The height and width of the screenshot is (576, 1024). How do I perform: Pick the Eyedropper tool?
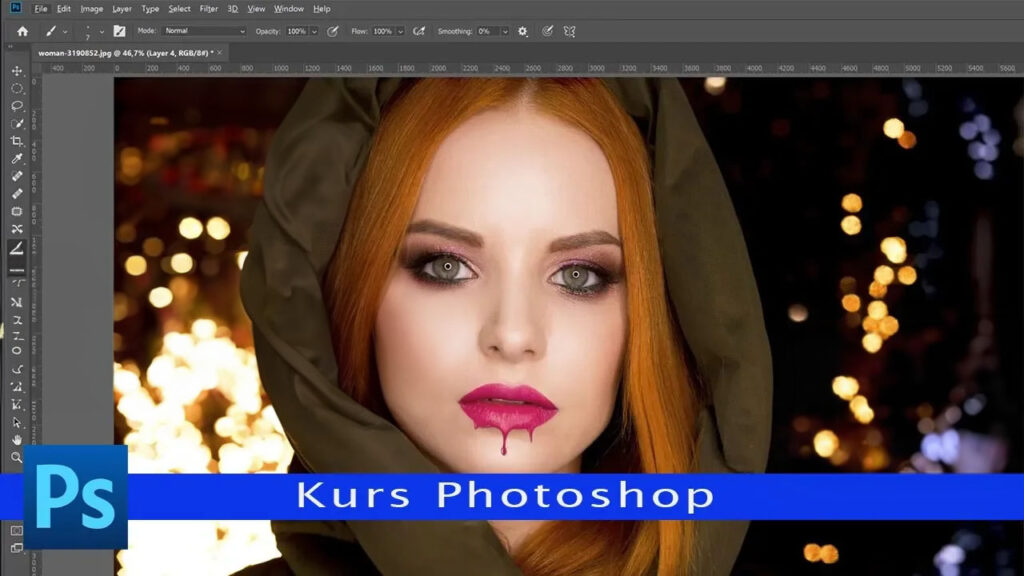pos(17,159)
